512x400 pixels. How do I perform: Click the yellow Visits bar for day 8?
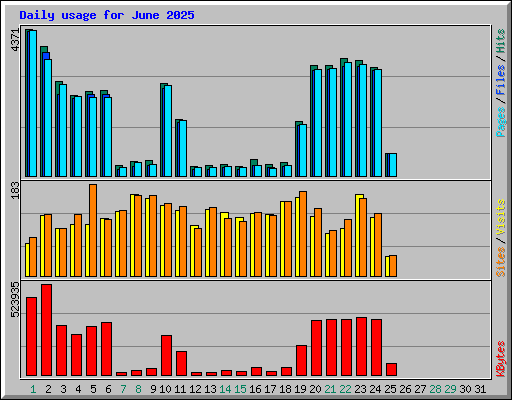tap(133, 235)
